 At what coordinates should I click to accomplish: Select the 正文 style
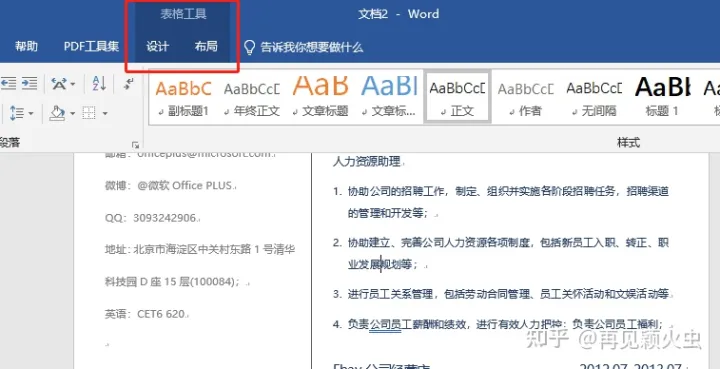point(457,97)
